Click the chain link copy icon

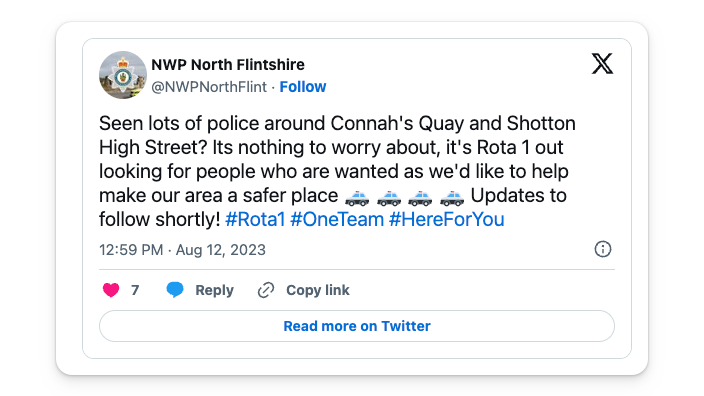tap(266, 290)
